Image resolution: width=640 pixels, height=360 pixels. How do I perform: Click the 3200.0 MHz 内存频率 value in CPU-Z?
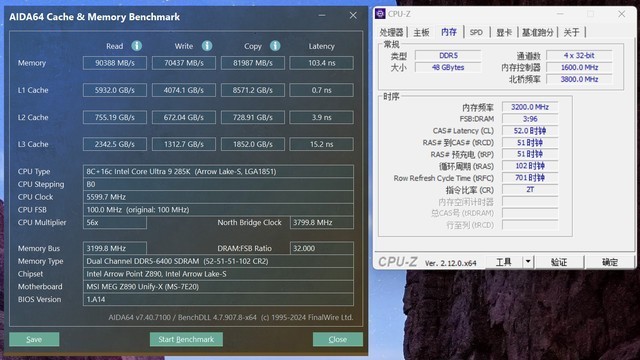coord(530,107)
